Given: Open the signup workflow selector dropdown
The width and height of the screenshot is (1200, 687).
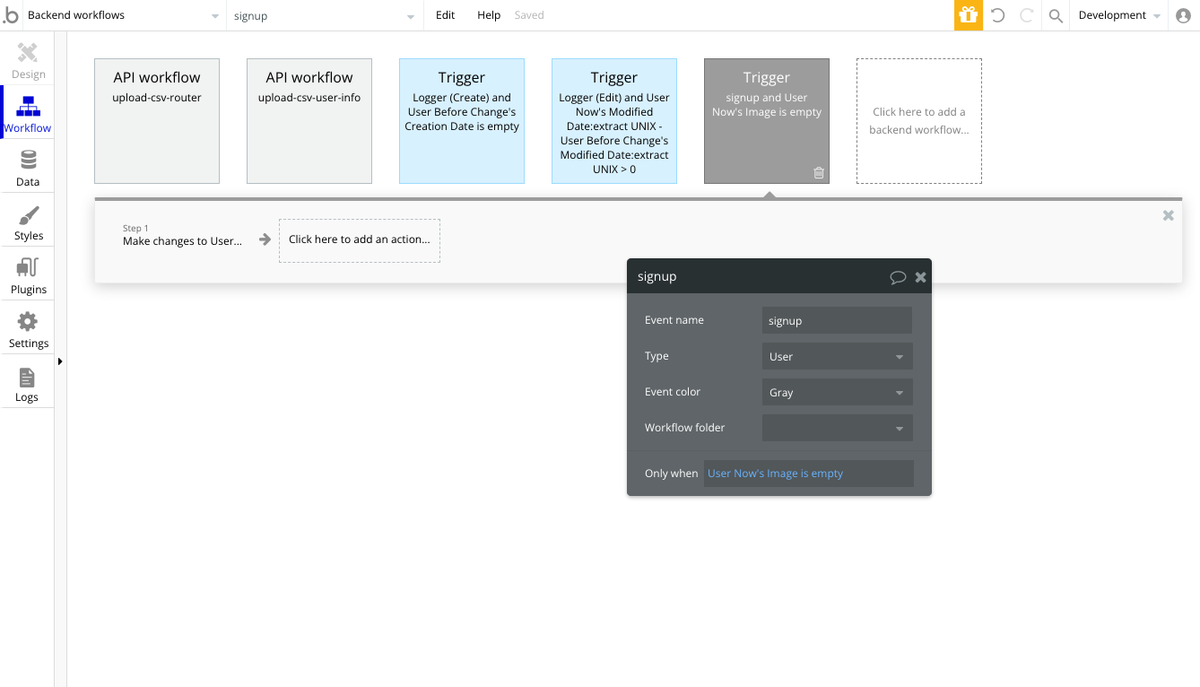Looking at the screenshot, I should pos(324,15).
